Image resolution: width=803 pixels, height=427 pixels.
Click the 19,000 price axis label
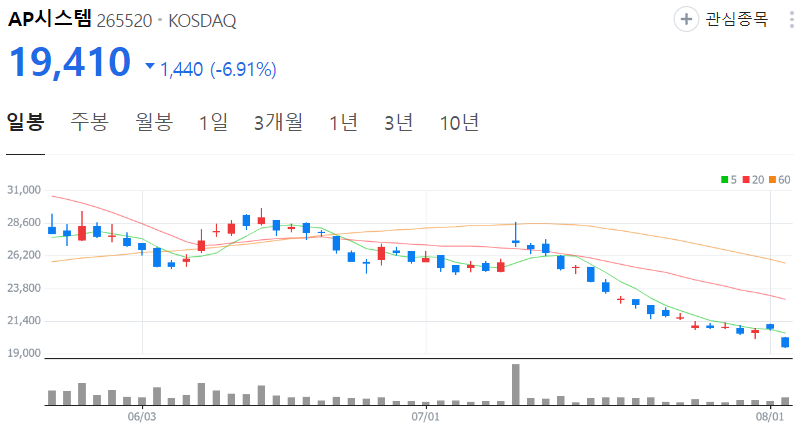point(24,353)
